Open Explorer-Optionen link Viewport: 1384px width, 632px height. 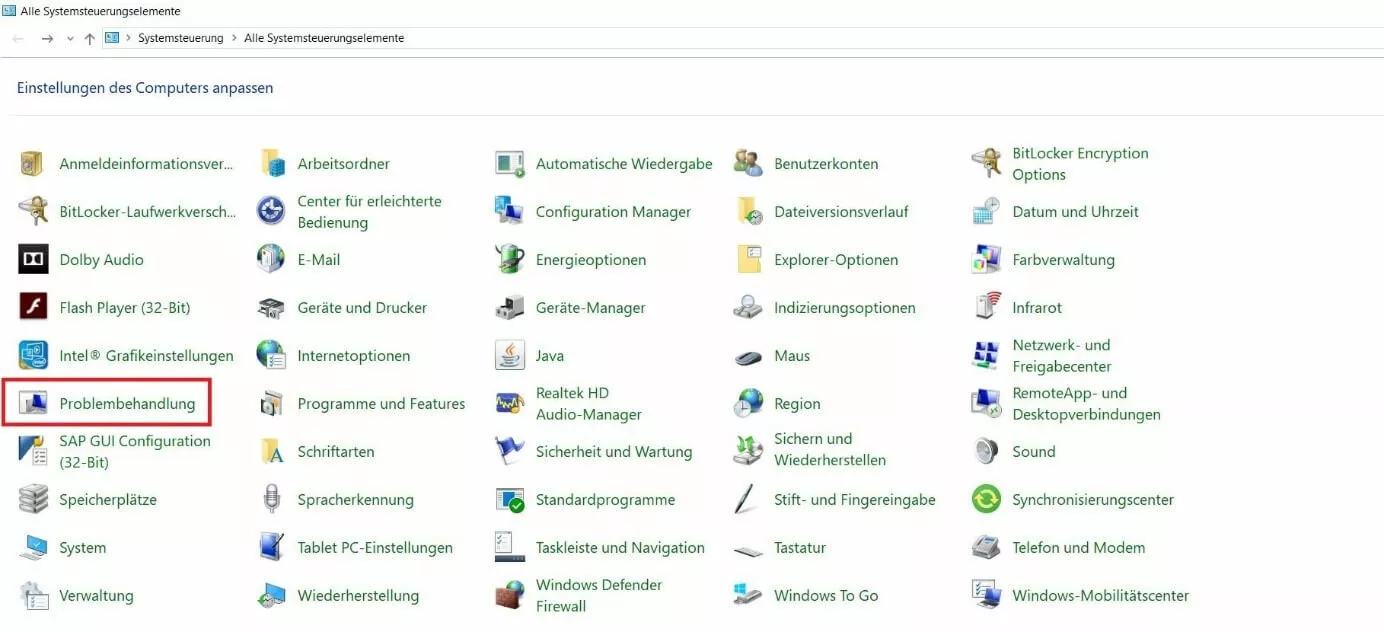pos(836,260)
